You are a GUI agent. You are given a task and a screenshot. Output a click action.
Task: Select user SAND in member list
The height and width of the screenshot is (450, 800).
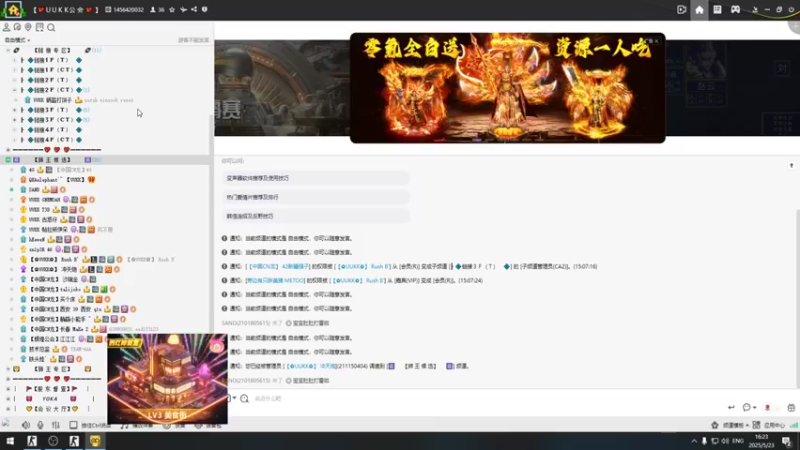pos(34,189)
